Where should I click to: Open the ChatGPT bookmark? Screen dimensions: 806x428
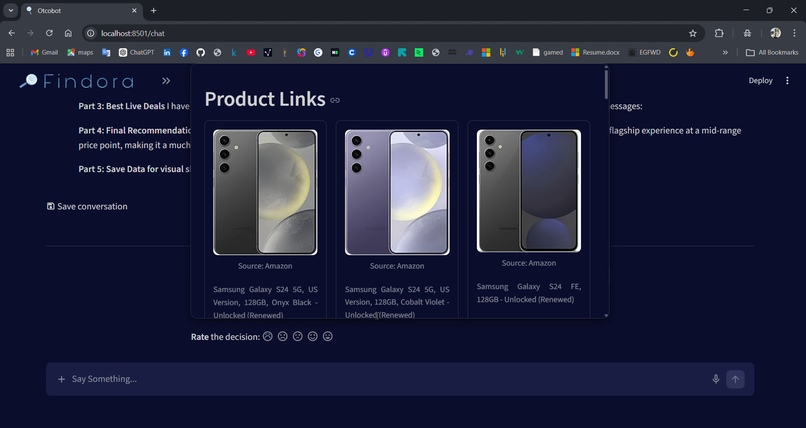pyautogui.click(x=136, y=52)
